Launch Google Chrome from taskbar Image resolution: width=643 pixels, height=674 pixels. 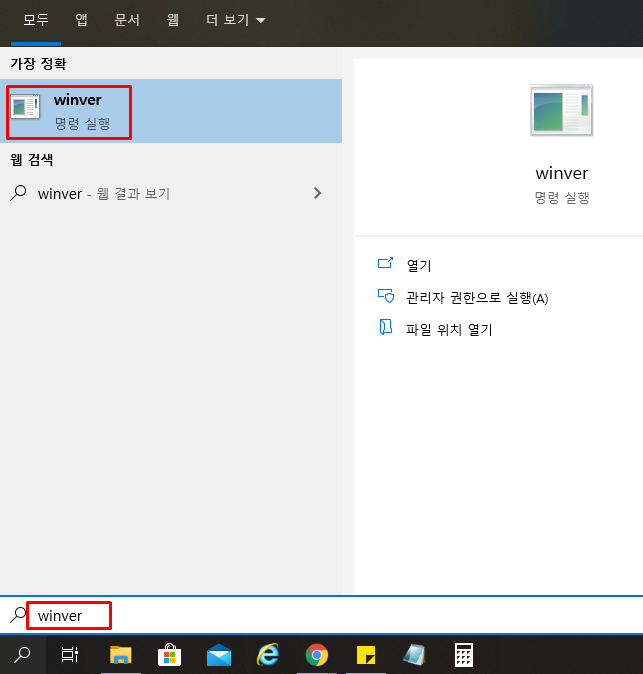[x=317, y=654]
